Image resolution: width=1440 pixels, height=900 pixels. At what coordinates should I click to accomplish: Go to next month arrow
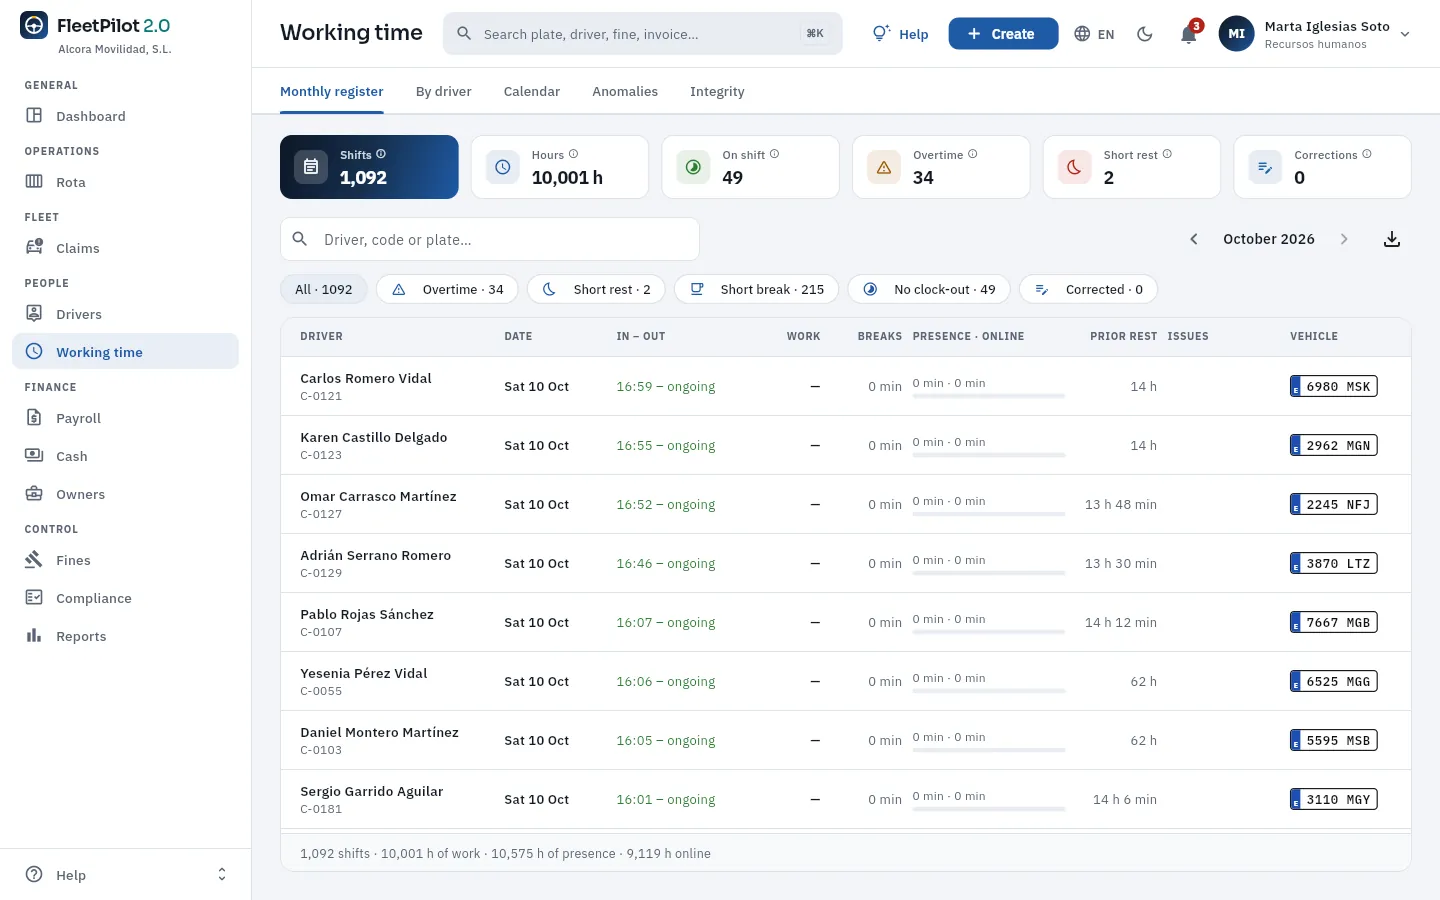(1344, 239)
